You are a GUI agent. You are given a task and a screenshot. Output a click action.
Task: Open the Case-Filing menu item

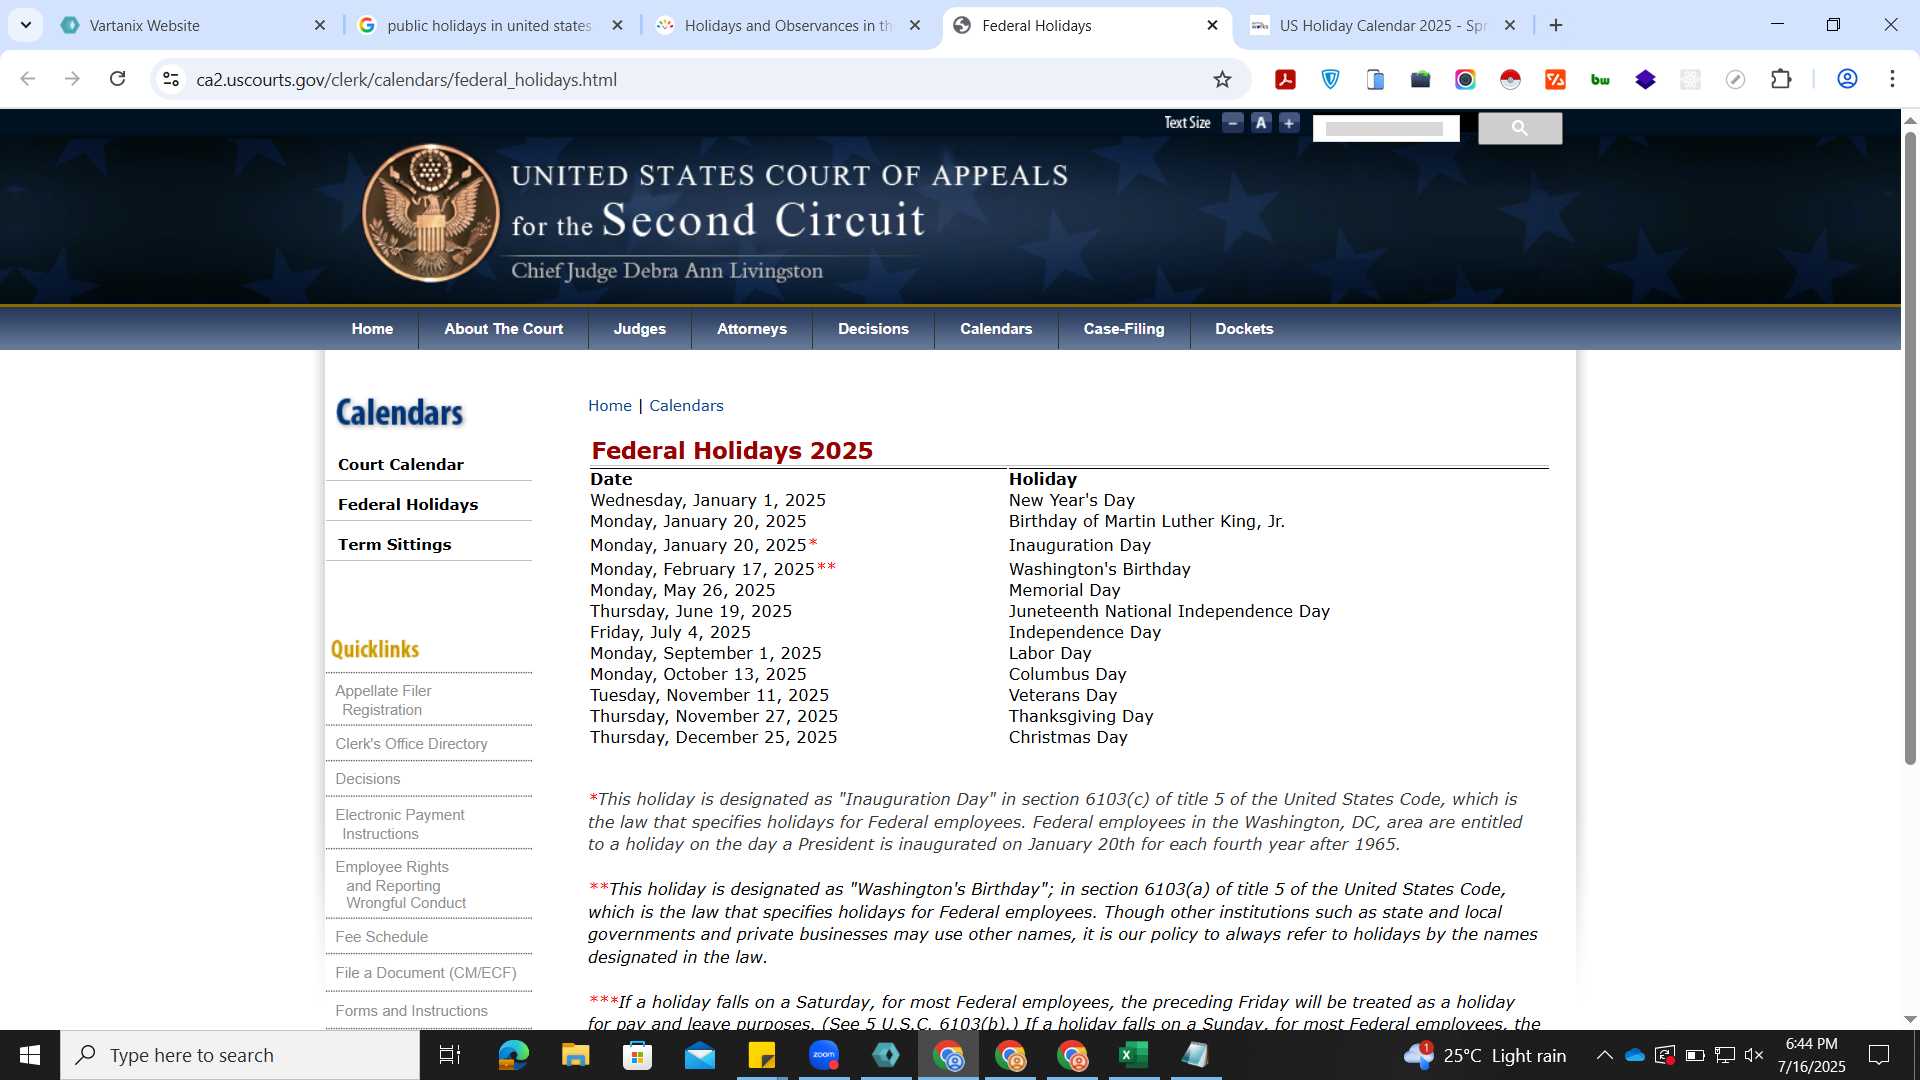pos(1124,329)
